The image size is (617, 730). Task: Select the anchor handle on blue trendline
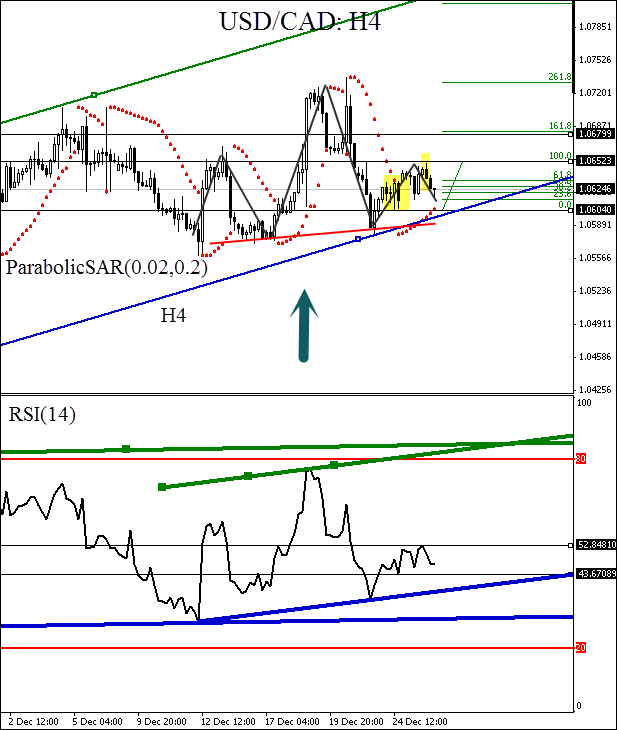tap(358, 239)
